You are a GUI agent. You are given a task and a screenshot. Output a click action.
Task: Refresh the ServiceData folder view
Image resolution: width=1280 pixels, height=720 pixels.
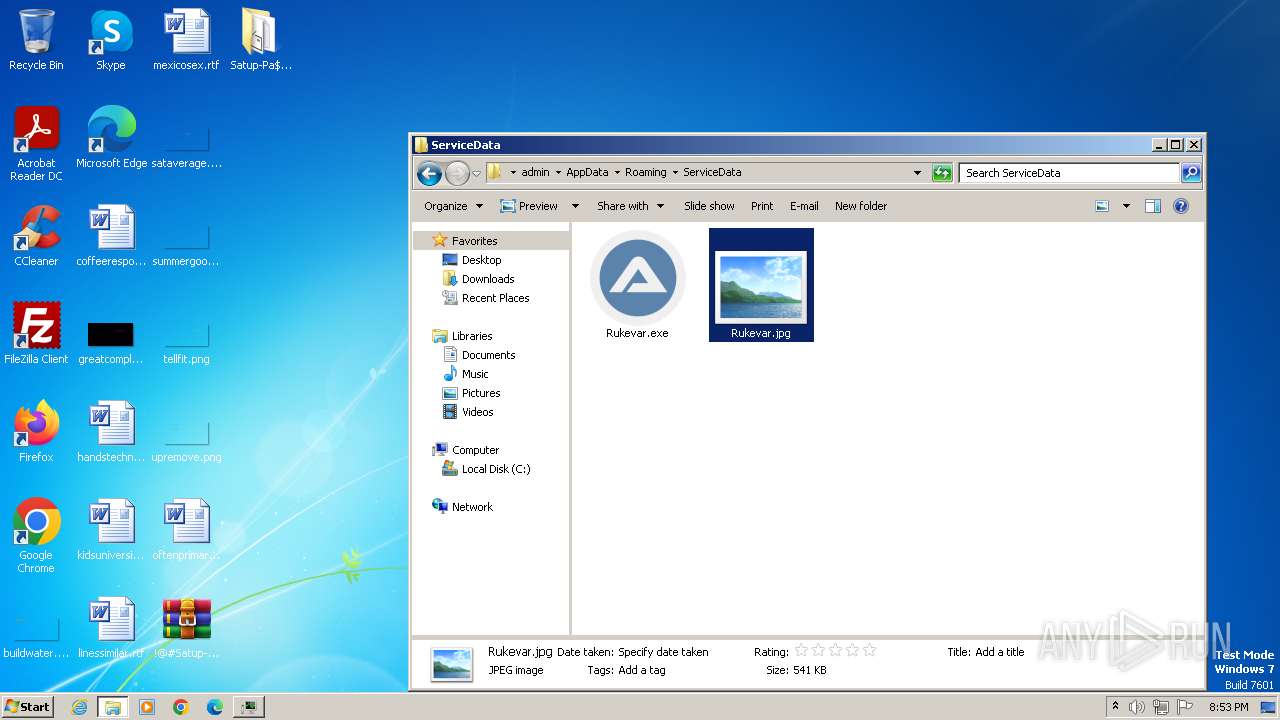(x=942, y=173)
